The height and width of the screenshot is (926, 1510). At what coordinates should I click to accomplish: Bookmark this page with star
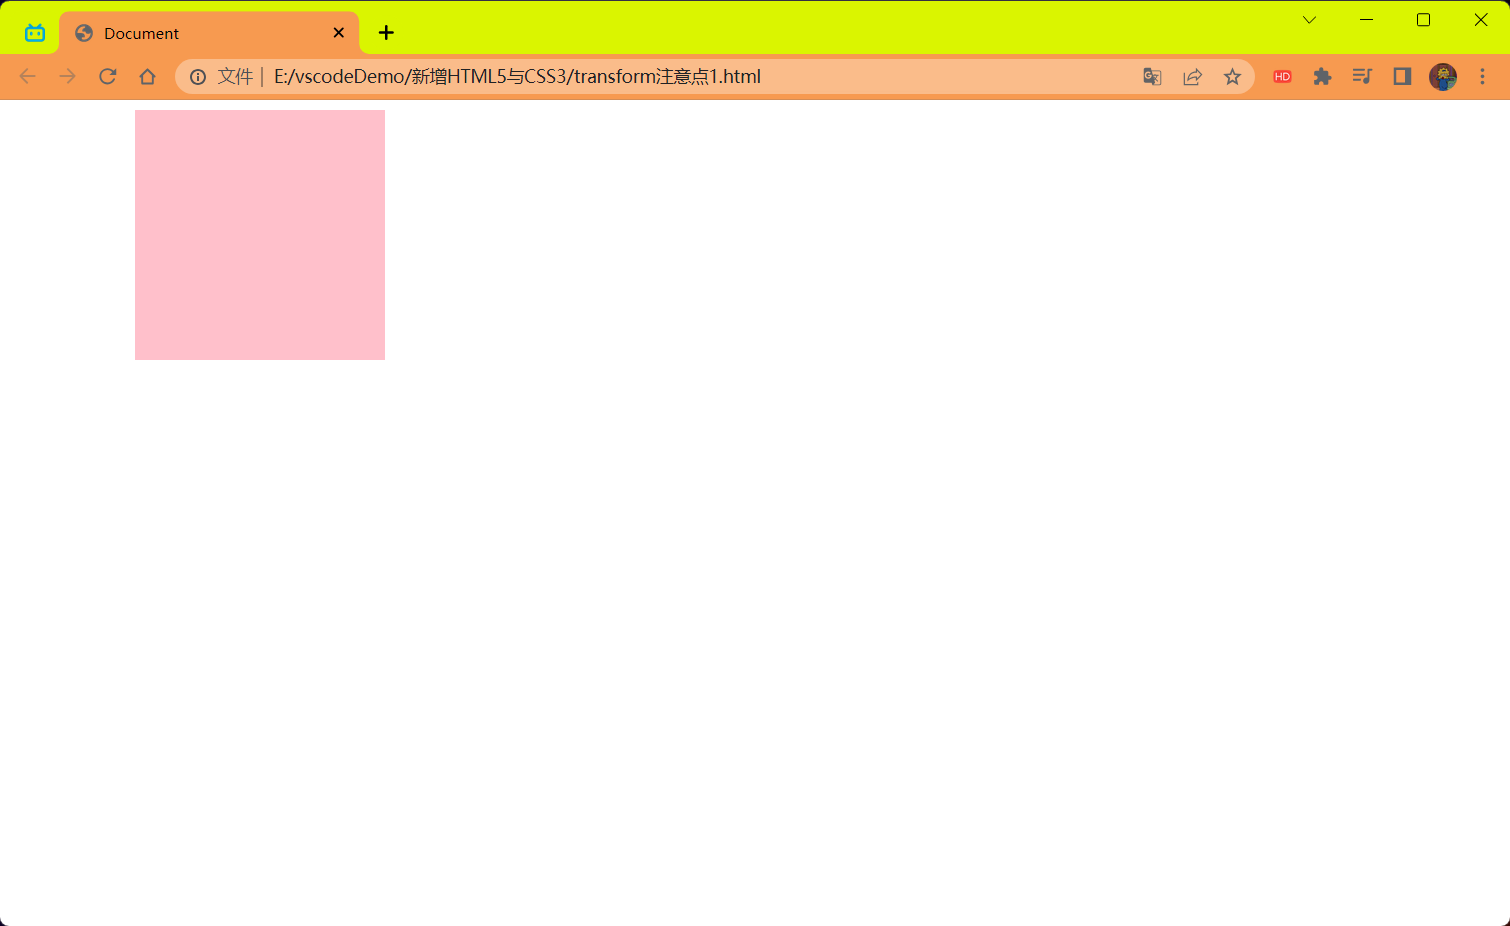[x=1232, y=77]
